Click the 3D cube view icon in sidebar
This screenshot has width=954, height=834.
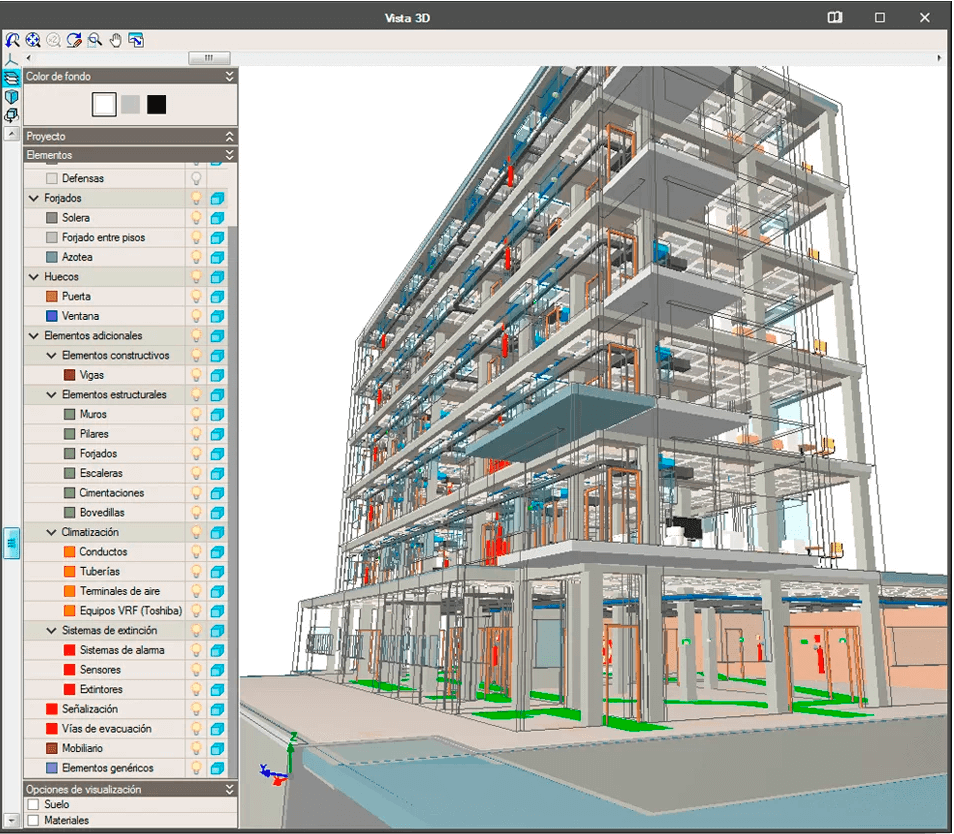point(11,97)
